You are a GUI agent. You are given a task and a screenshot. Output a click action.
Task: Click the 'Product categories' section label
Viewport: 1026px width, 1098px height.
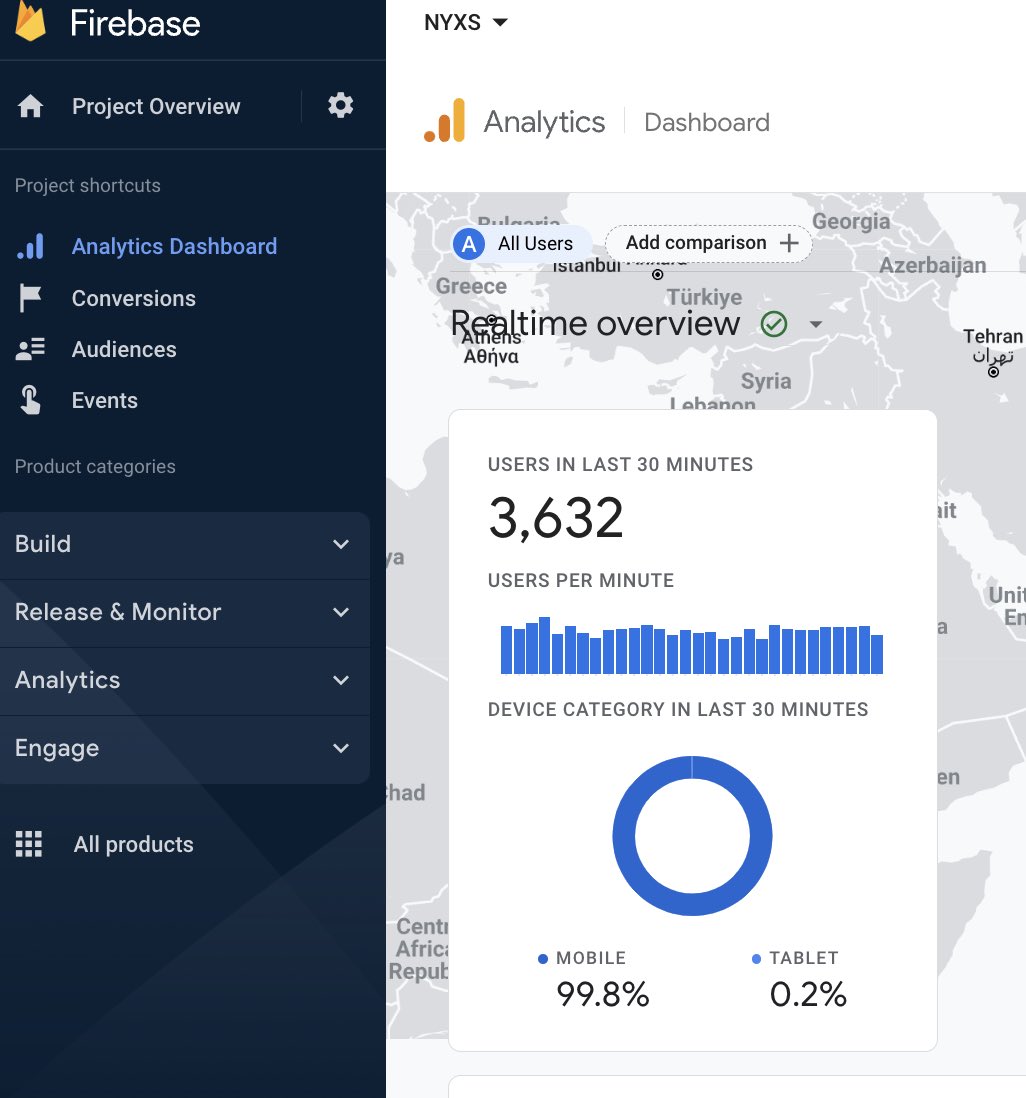(x=95, y=466)
